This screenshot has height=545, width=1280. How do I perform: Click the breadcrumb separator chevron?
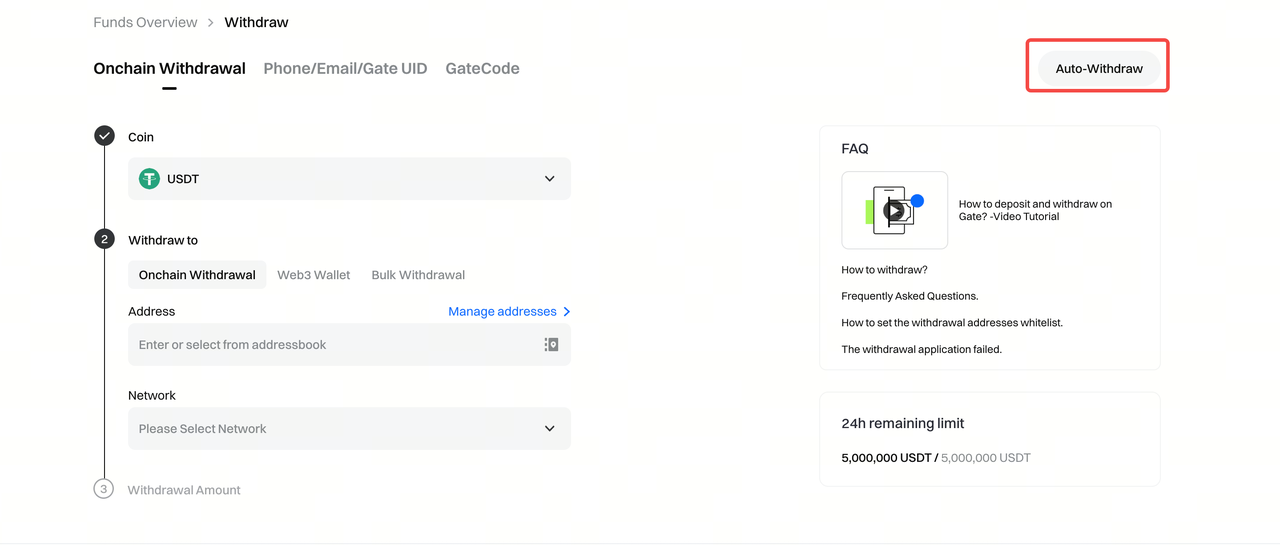(x=211, y=22)
